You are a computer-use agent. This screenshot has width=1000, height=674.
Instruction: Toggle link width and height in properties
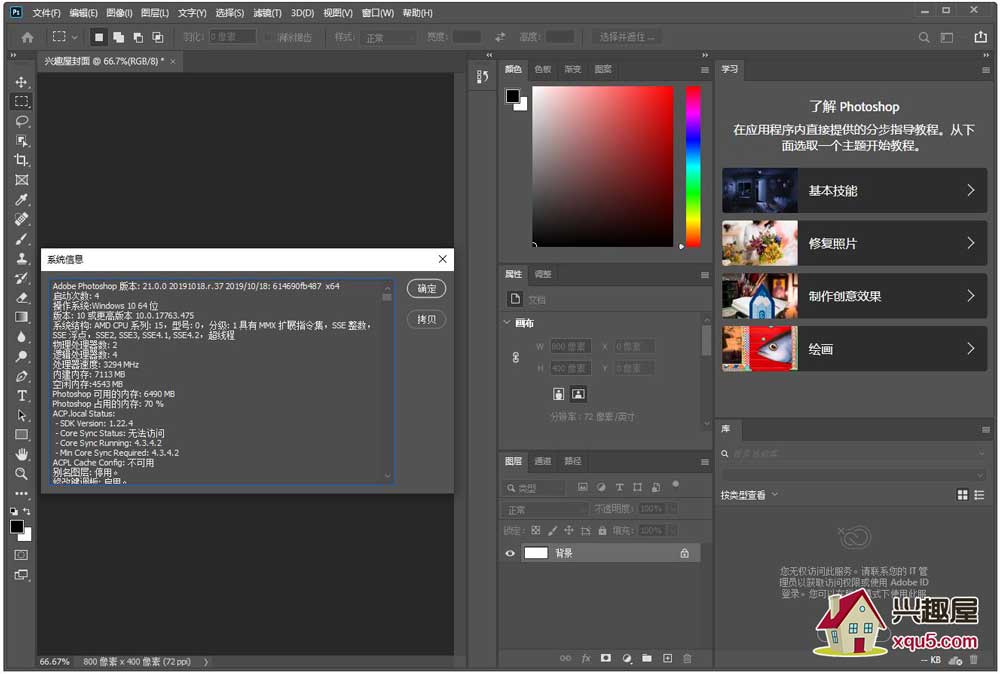[x=515, y=358]
